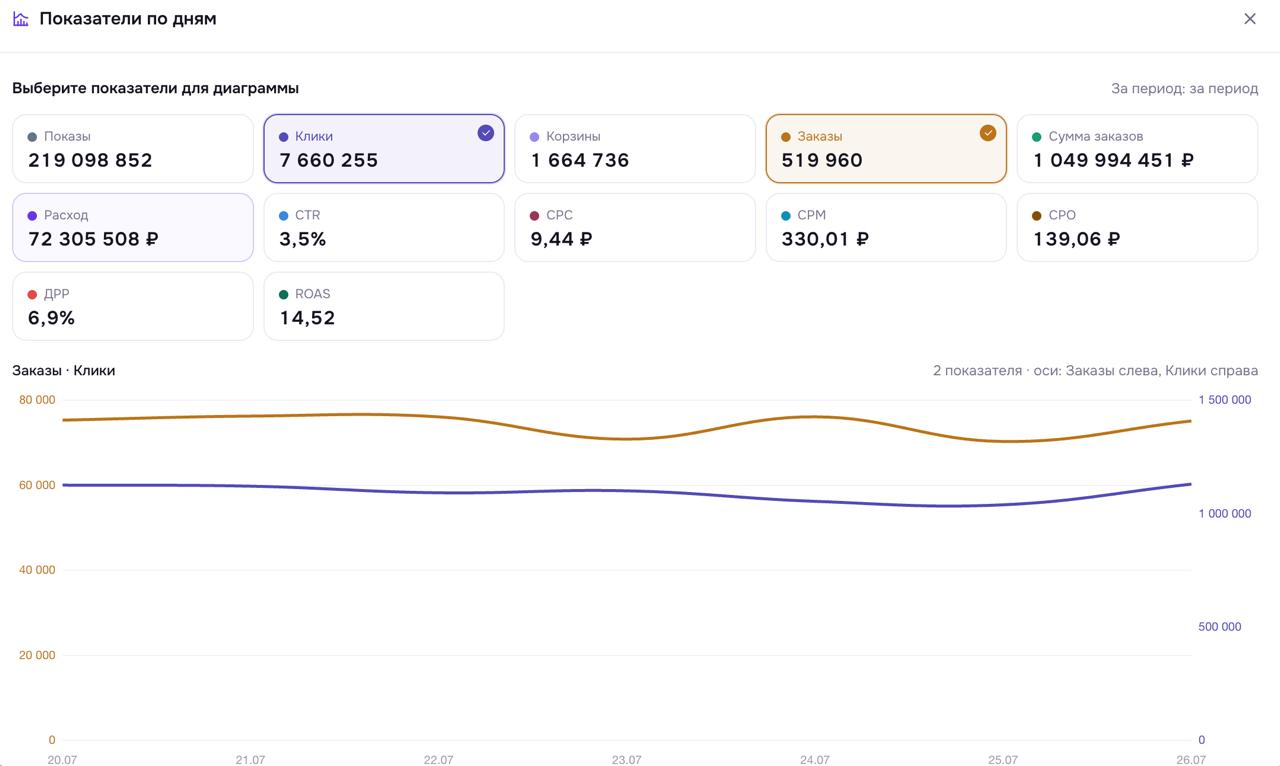This screenshot has width=1280, height=766.
Task: Click the 25.07 date on the x-axis
Action: pyautogui.click(x=1003, y=760)
